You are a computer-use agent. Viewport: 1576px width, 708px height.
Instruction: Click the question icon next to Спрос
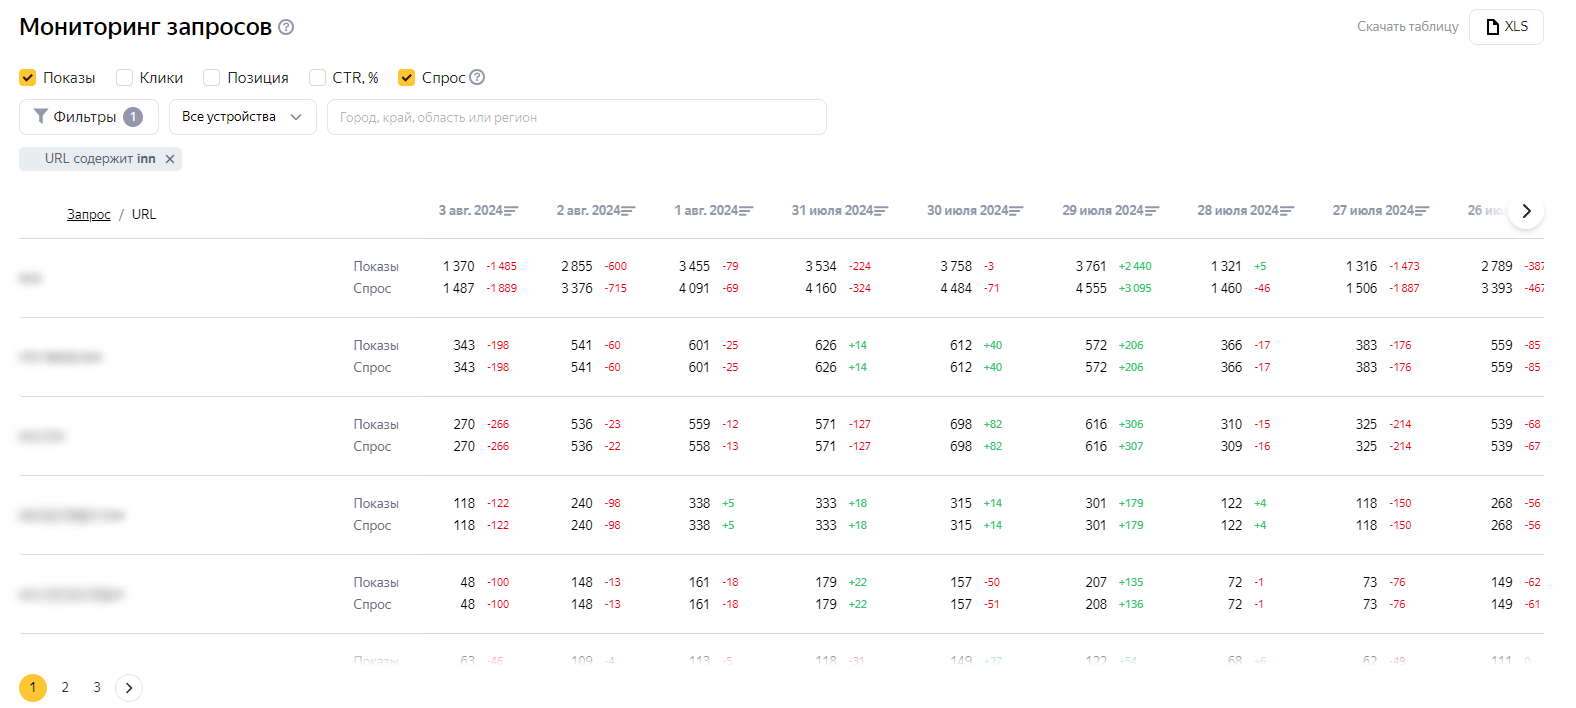[x=477, y=77]
